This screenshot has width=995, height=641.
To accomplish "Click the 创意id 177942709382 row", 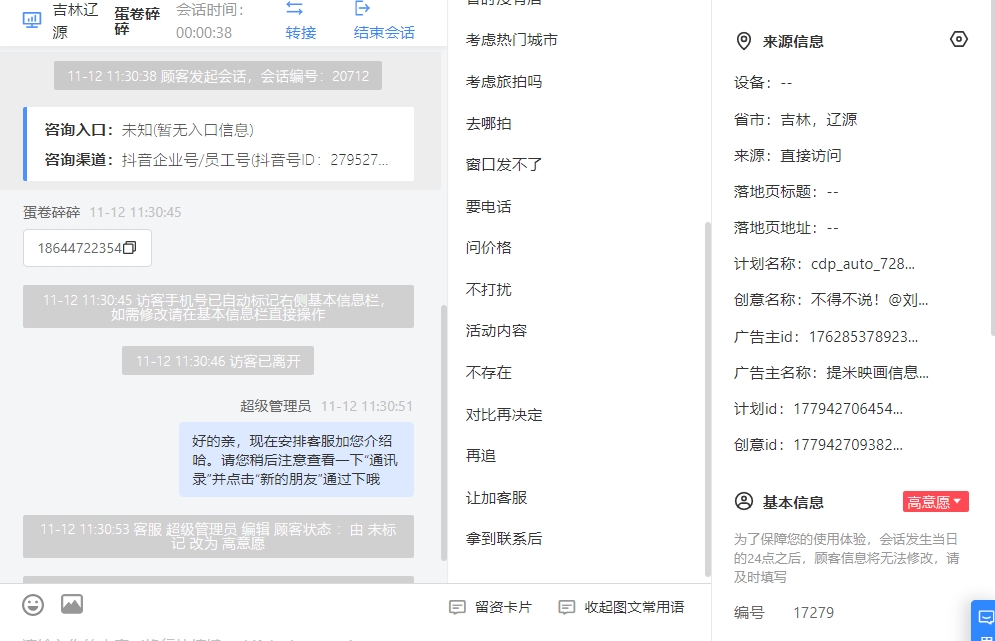I will [x=818, y=445].
